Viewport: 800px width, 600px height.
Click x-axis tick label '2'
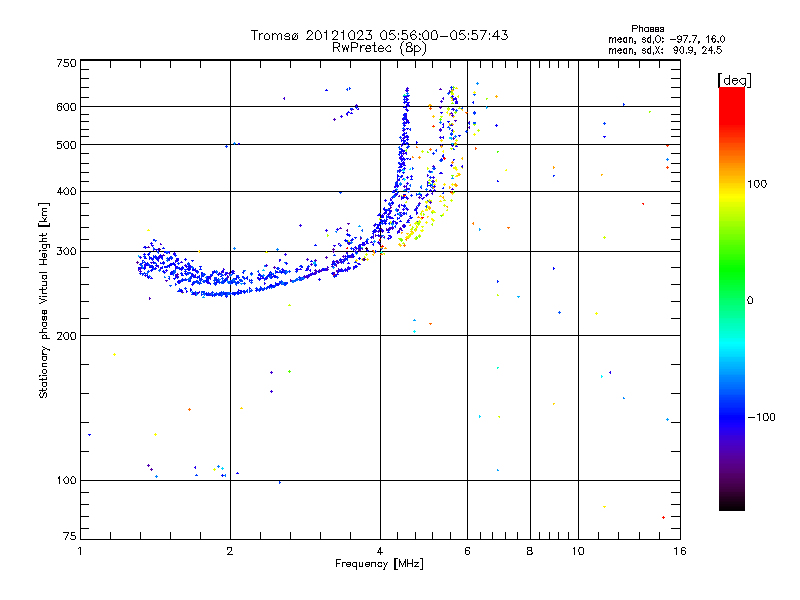(x=230, y=551)
